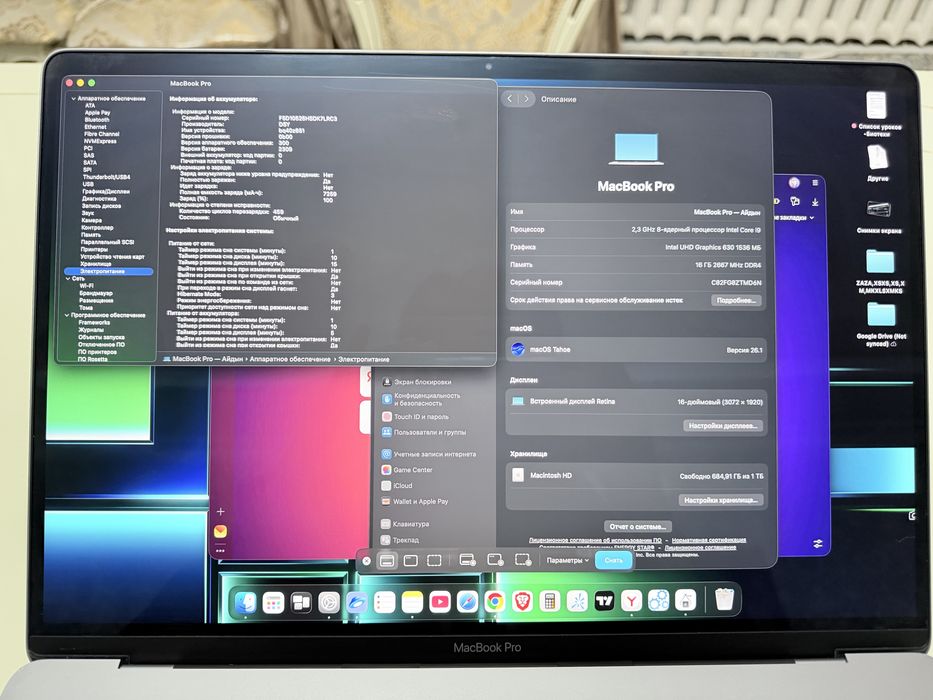933x700 pixels.
Task: Select NVMExpress in sidebar
Action: [100, 141]
